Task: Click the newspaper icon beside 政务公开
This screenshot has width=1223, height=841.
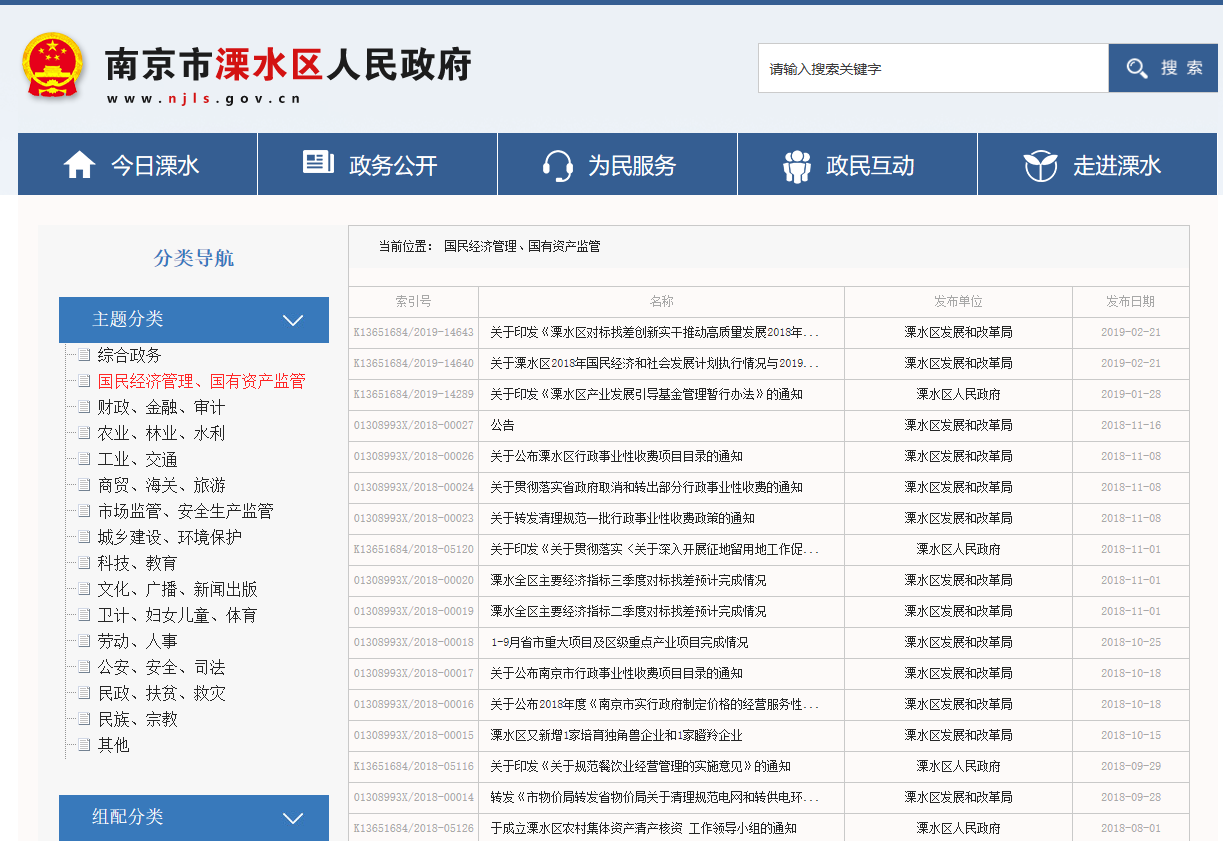Action: [x=318, y=163]
